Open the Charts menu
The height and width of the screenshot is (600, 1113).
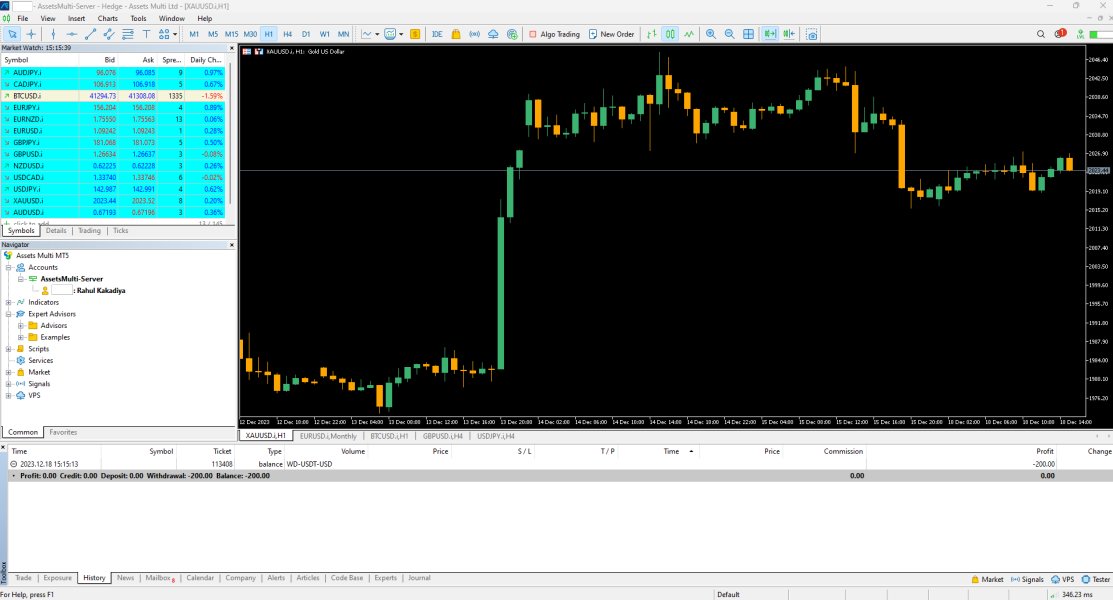point(108,18)
